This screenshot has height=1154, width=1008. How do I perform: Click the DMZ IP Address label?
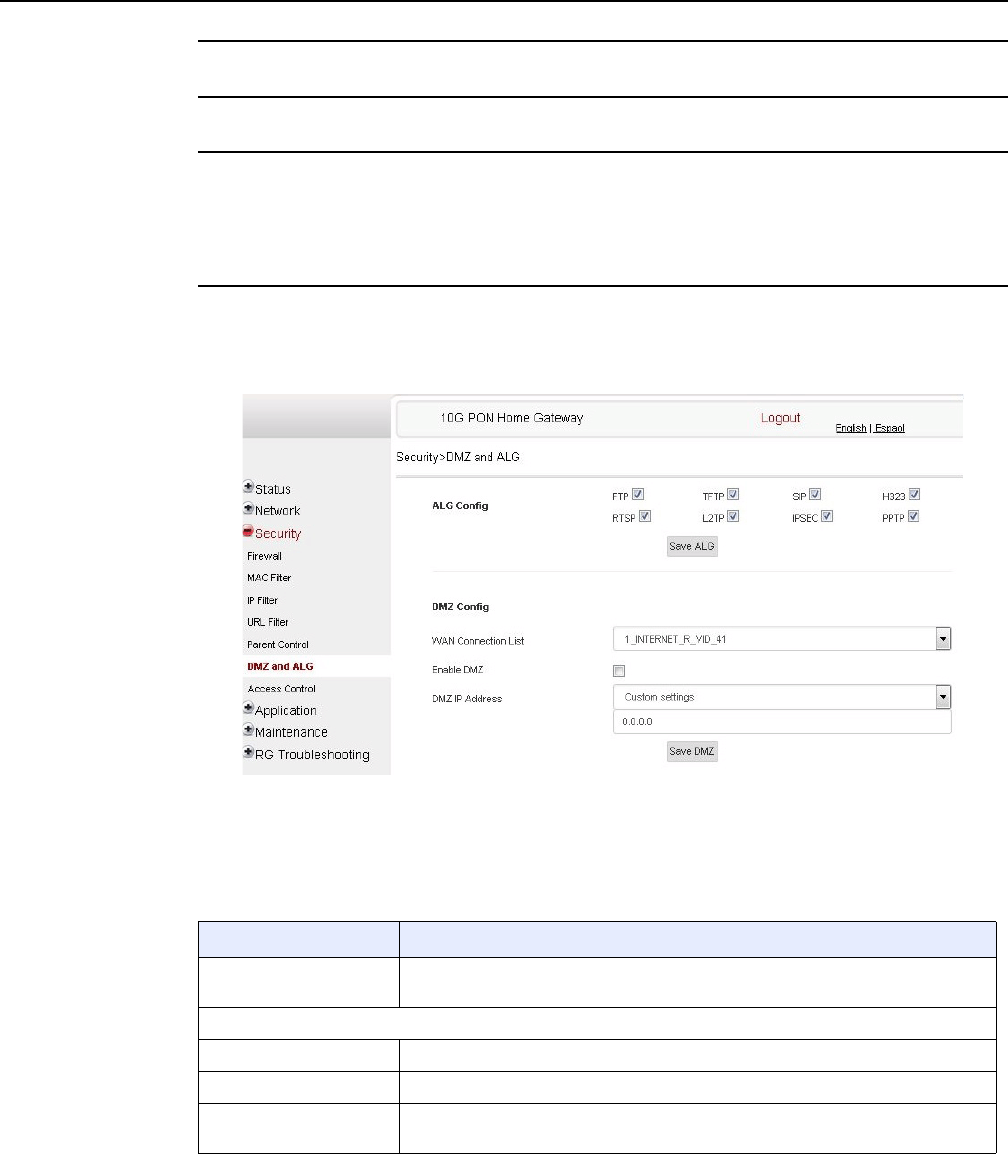pyautogui.click(x=466, y=699)
